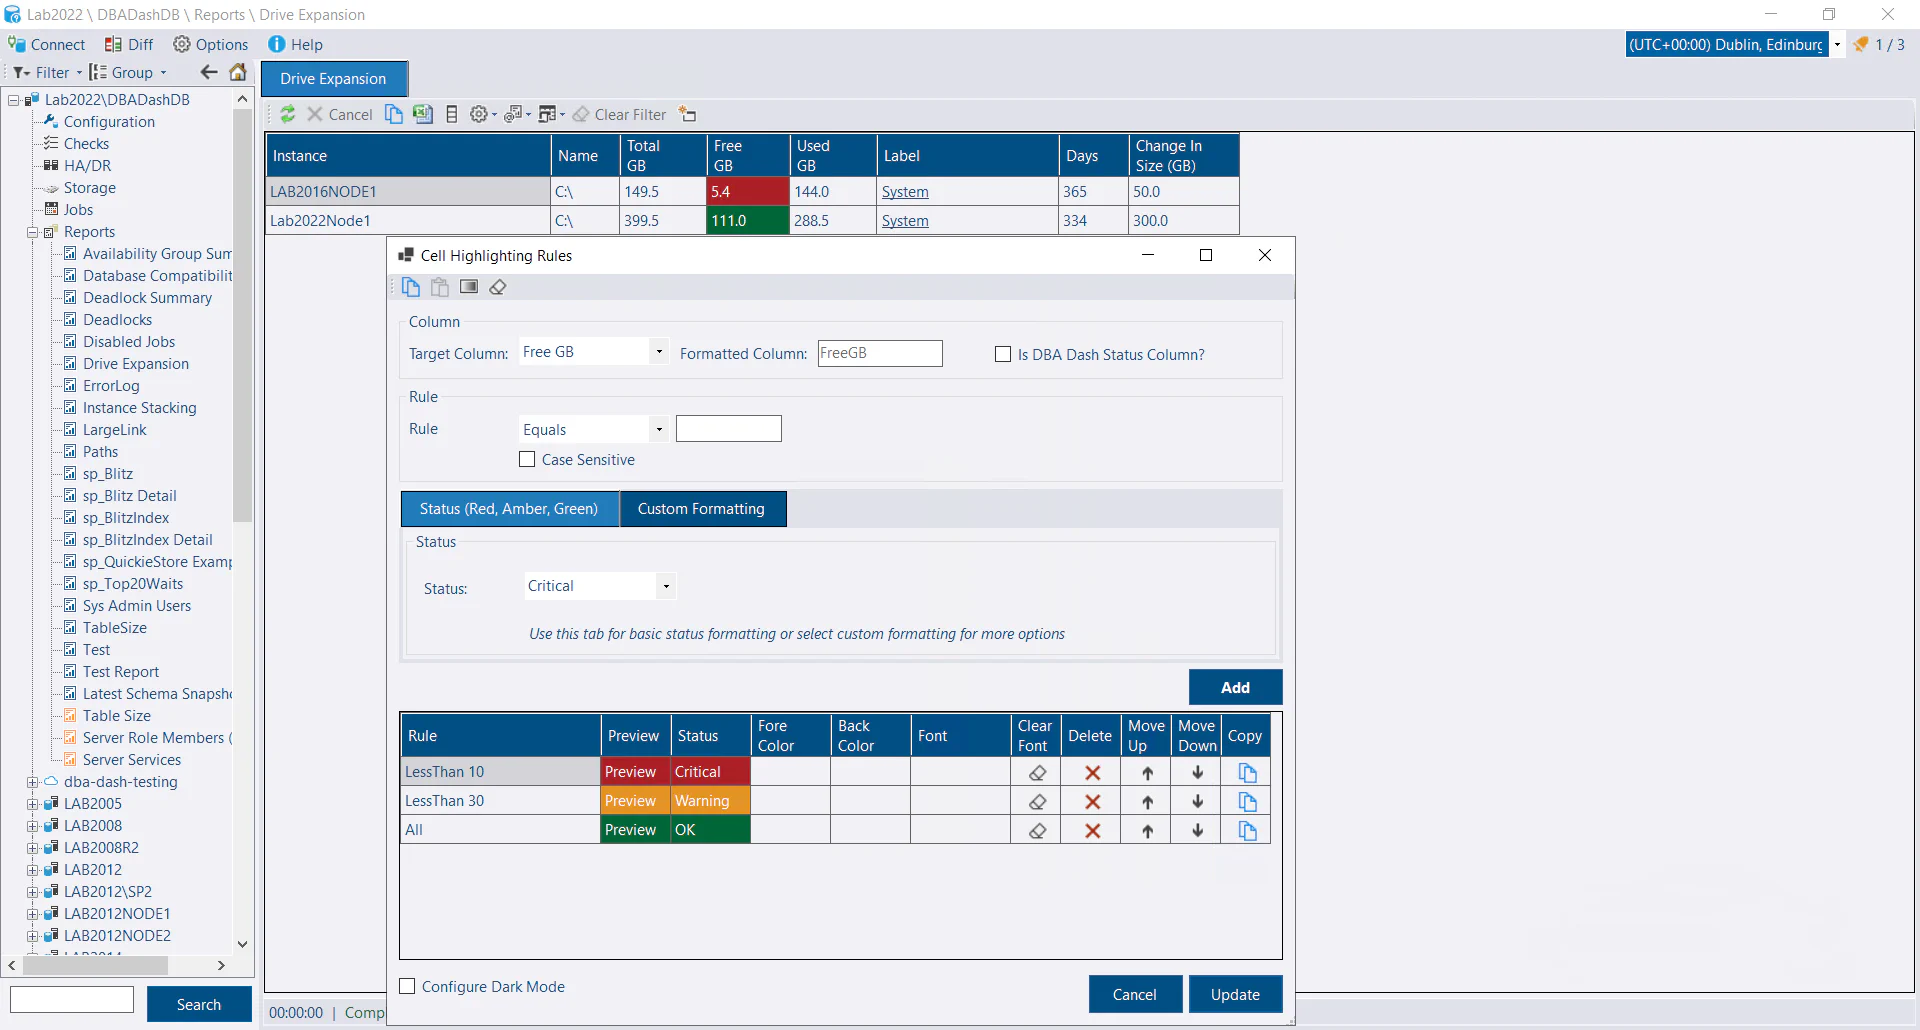Open the Status dropdown showing Critical
Screen dimensions: 1920x1030
[x=666, y=586]
